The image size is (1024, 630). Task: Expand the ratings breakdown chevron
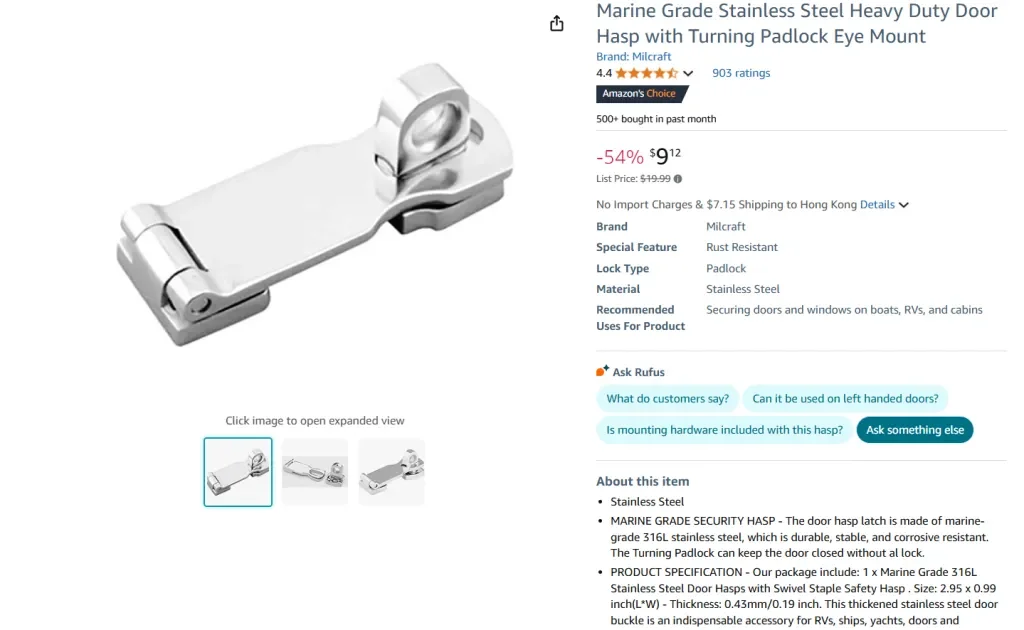coord(688,74)
